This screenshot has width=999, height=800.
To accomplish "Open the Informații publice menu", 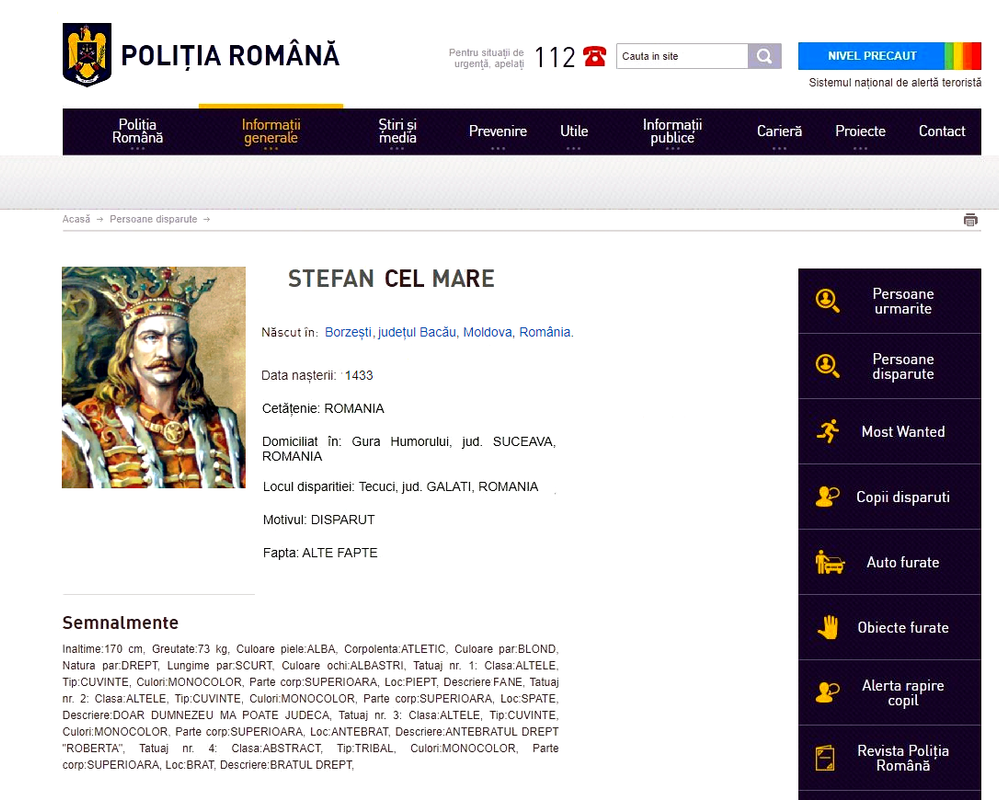I will coord(672,131).
